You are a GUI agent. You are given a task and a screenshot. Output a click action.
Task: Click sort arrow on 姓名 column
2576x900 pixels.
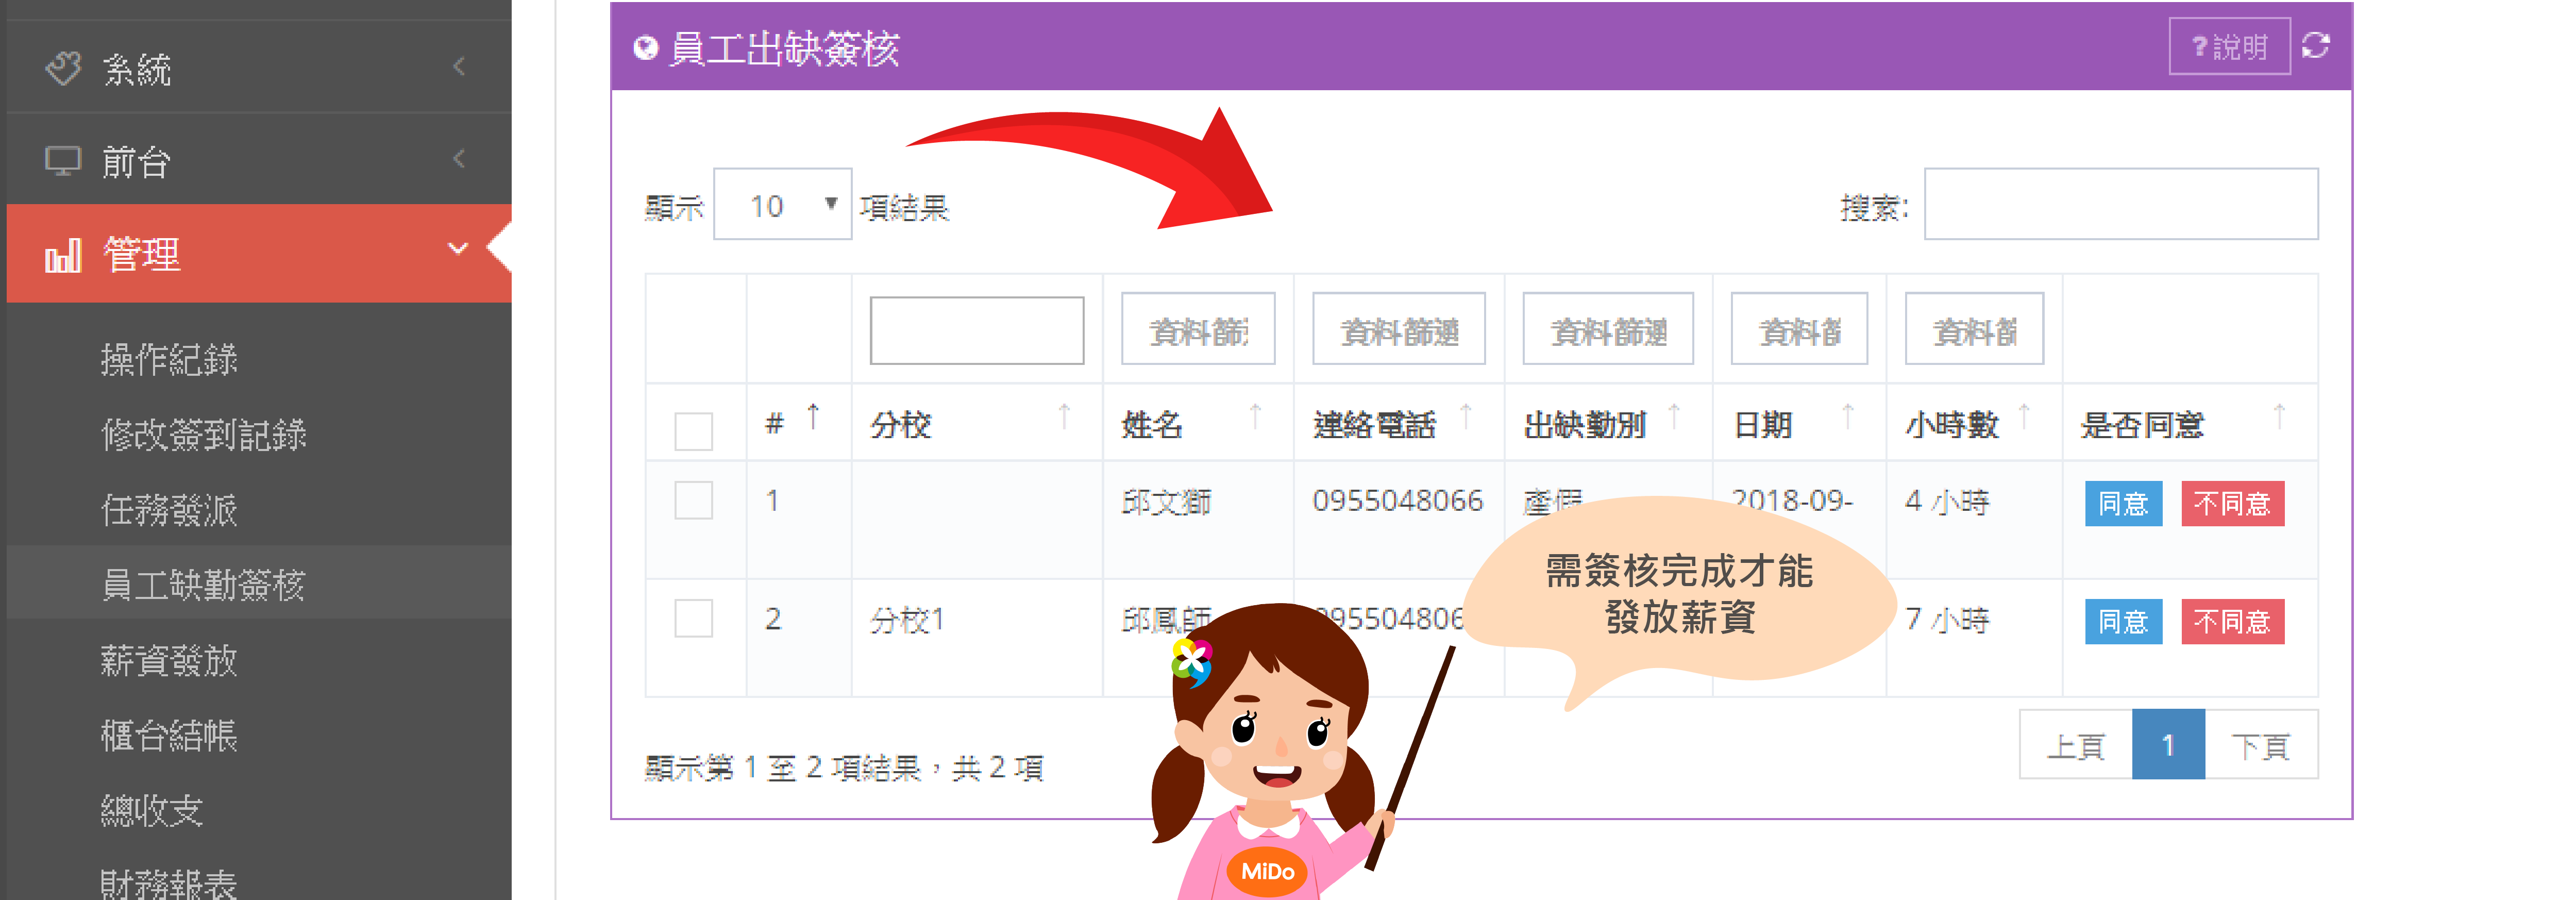tap(1255, 417)
